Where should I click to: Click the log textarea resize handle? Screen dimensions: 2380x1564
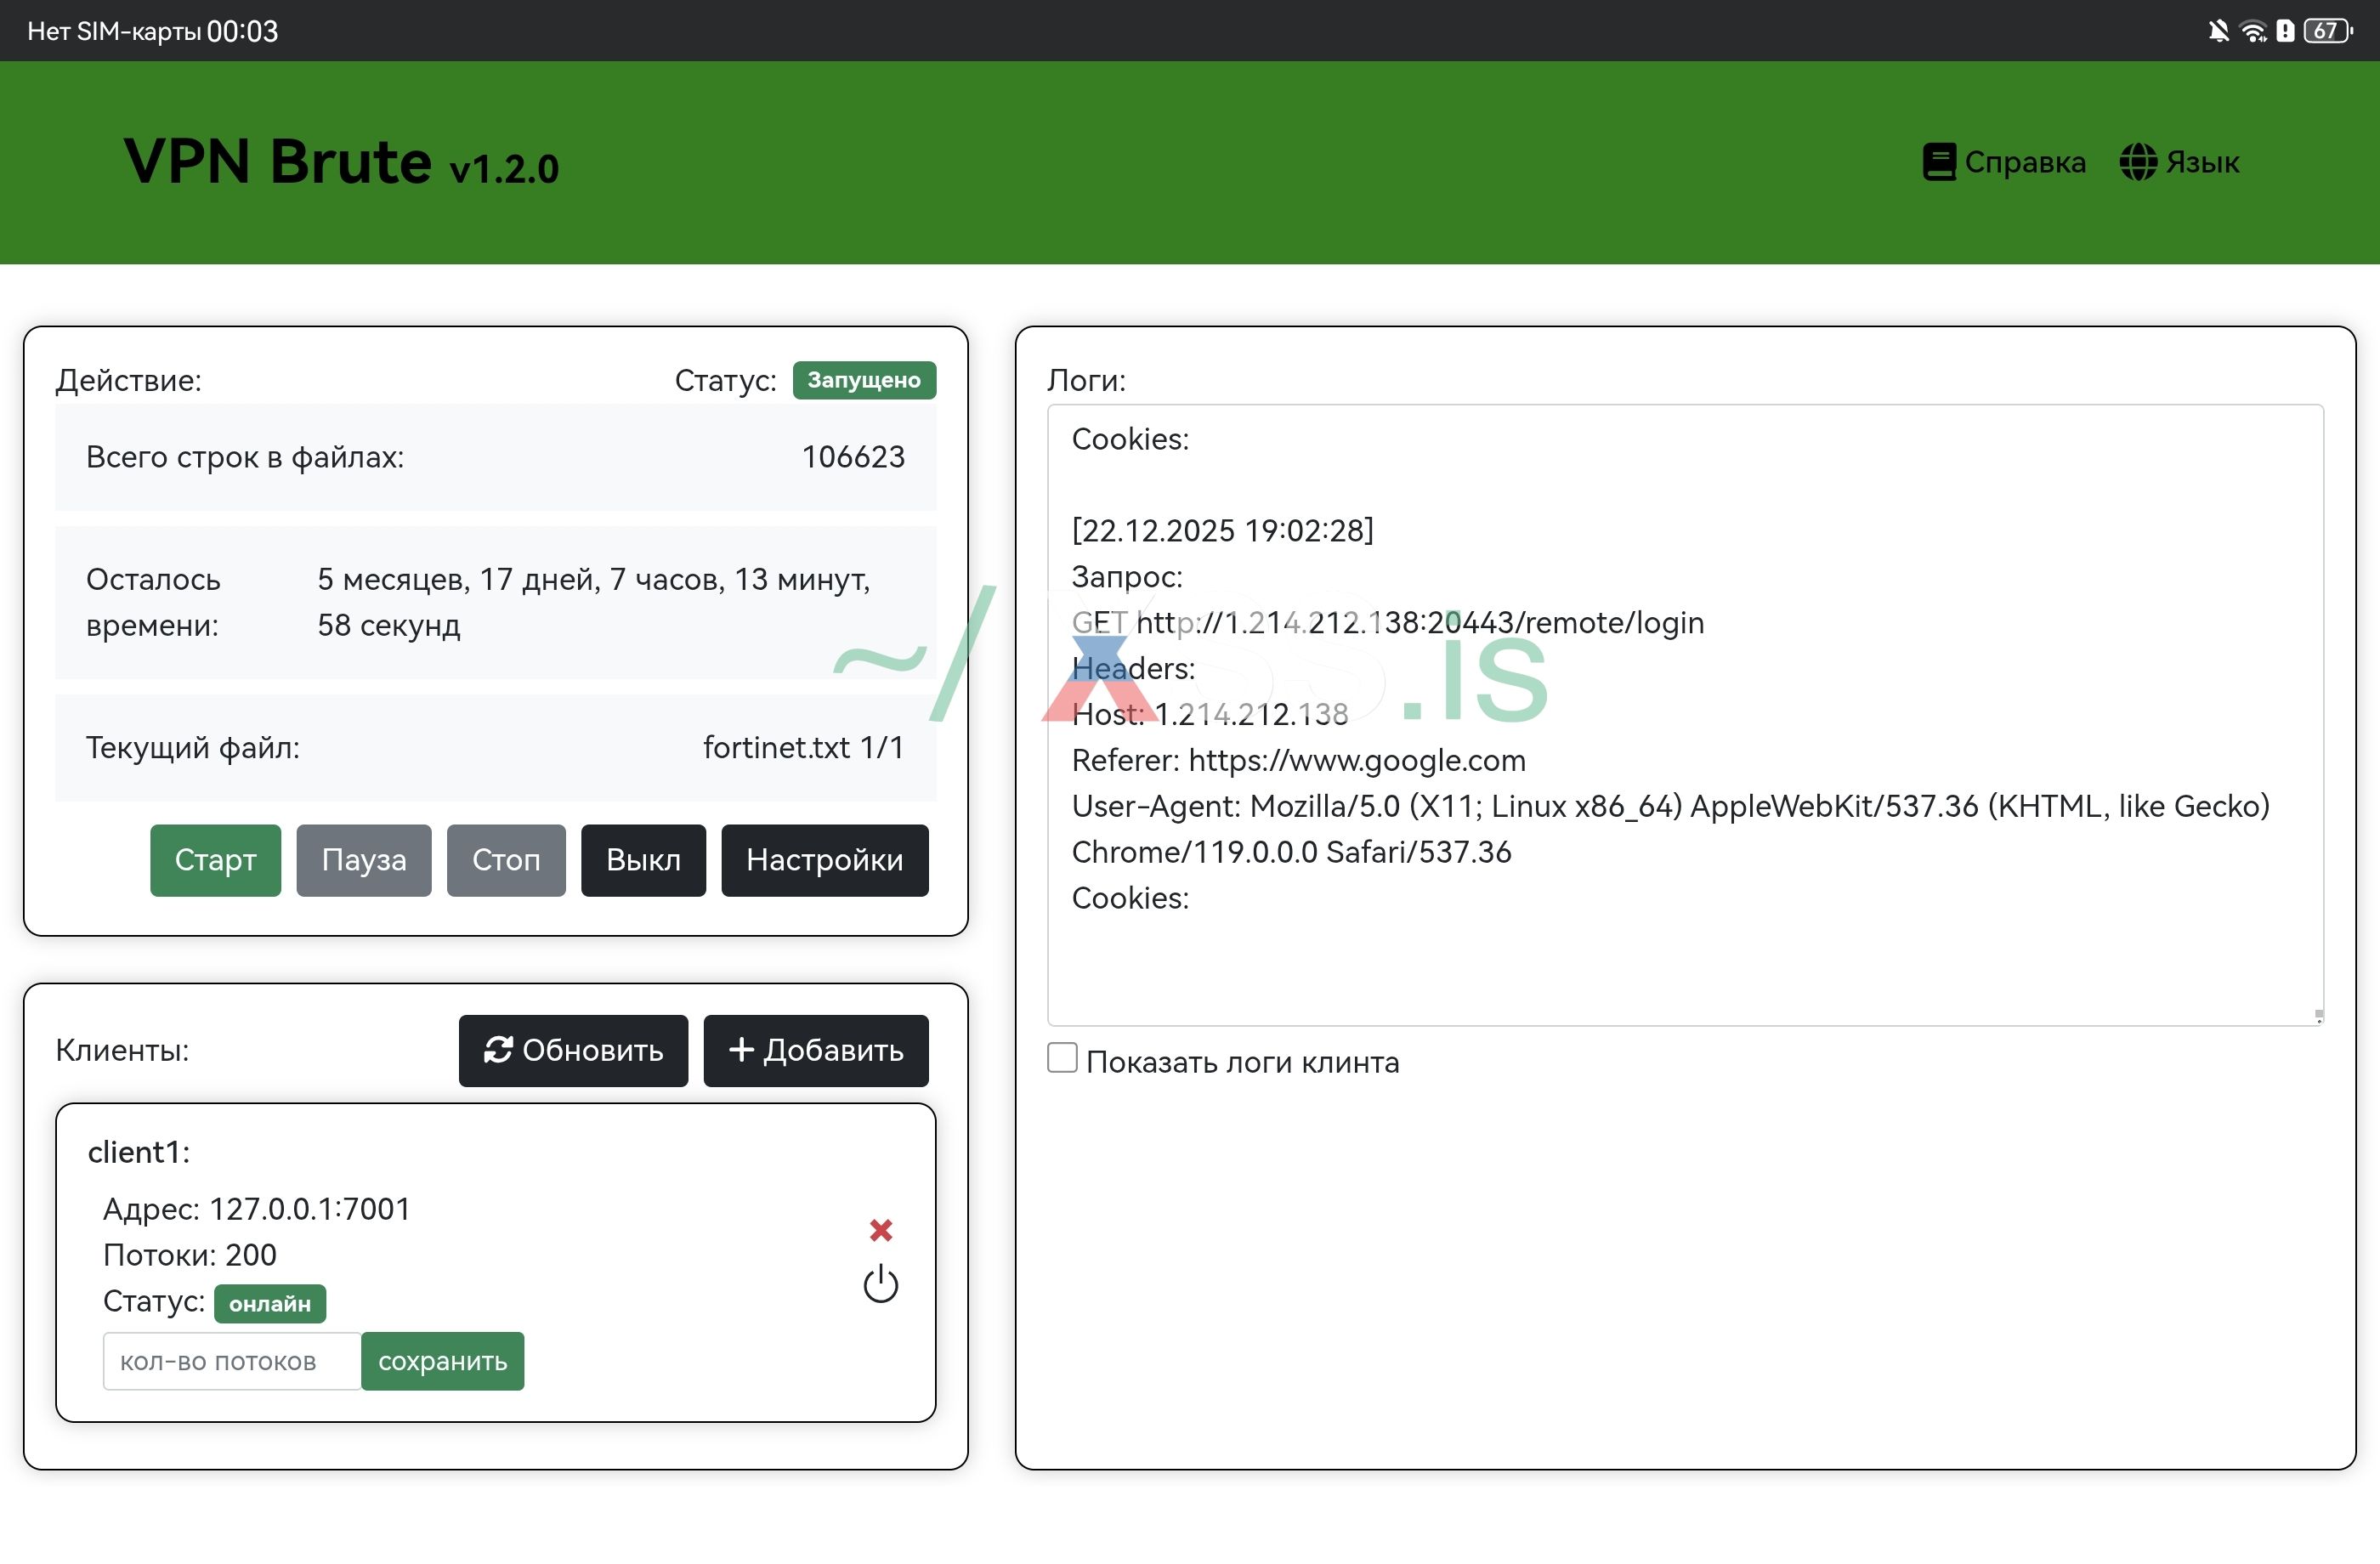click(2318, 1017)
